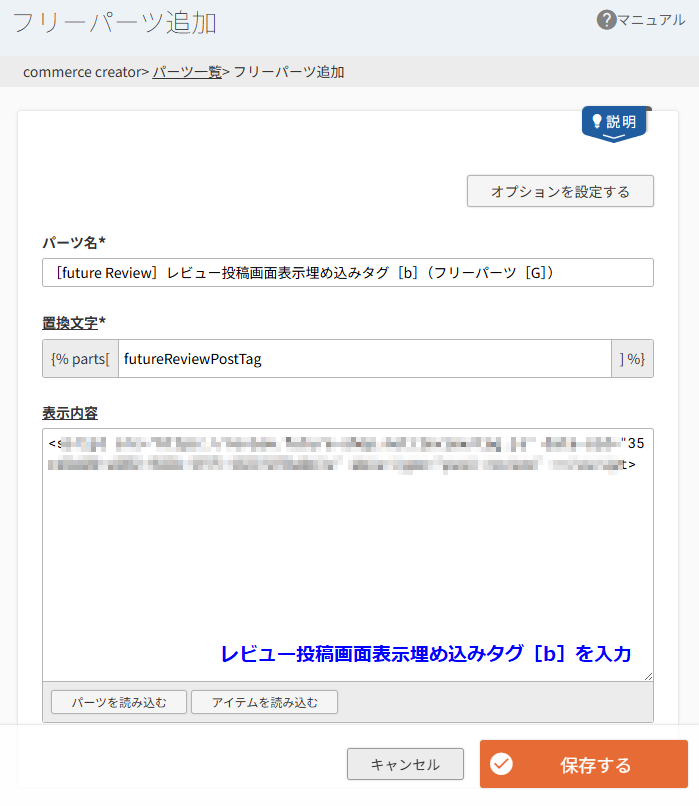
Task: Click the {% parts[ prefix box
Action: pyautogui.click(x=80, y=359)
